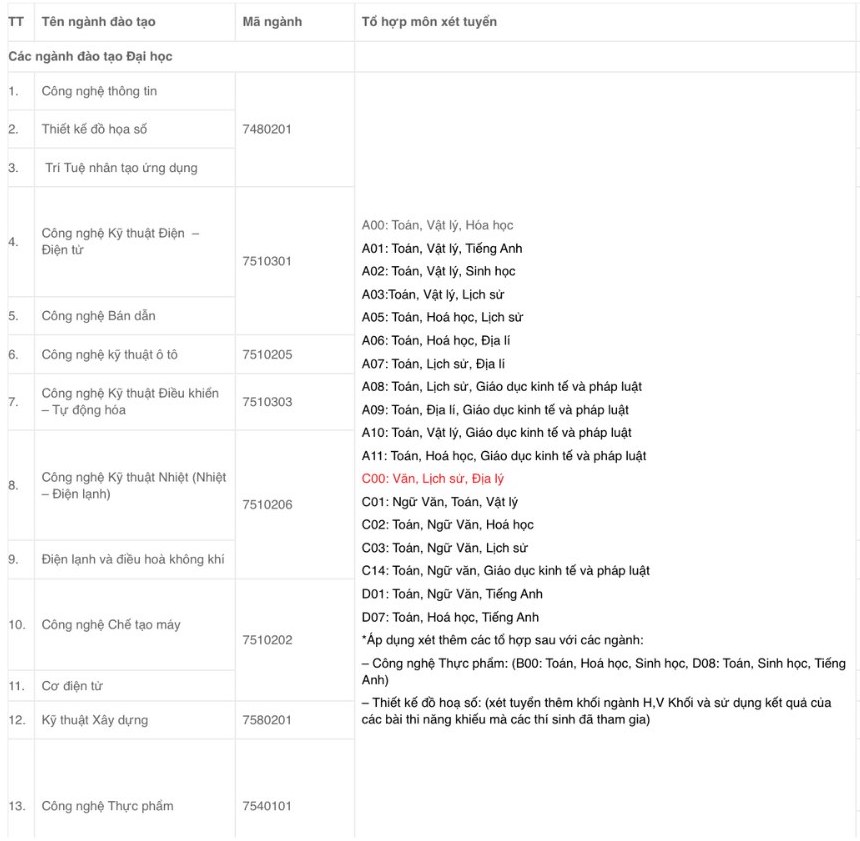860x841 pixels.
Task: Click the 'Tổ hợp môn xét tuyển' header
Action: (x=429, y=21)
